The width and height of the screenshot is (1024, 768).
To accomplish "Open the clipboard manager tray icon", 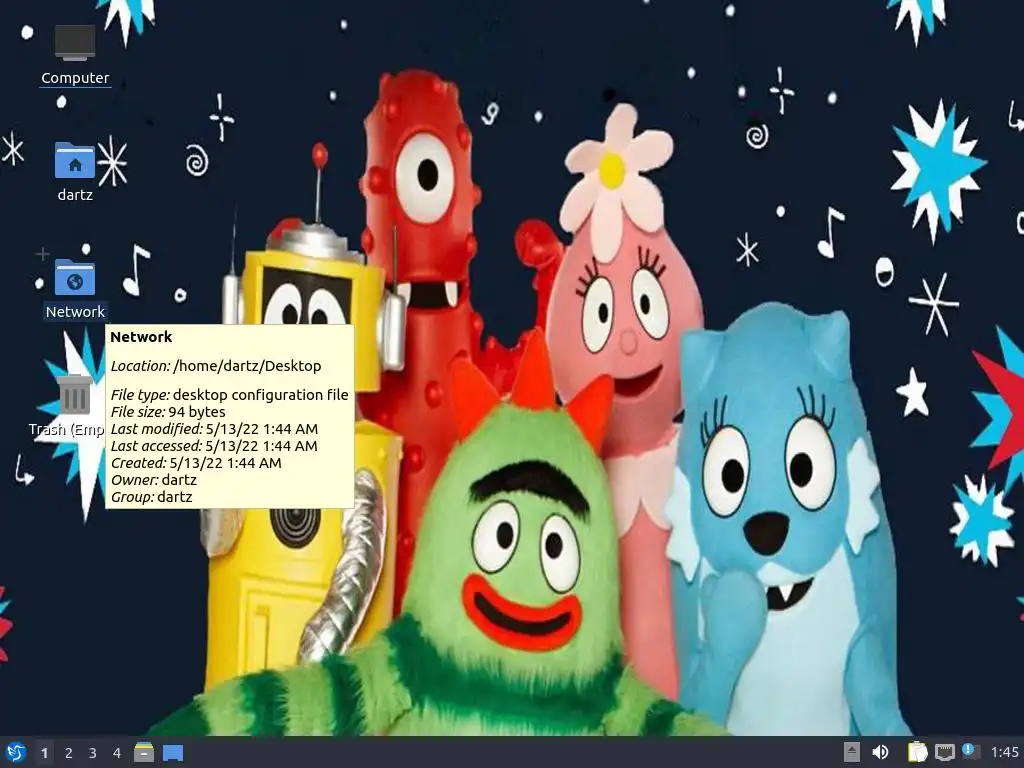I will pos(918,752).
